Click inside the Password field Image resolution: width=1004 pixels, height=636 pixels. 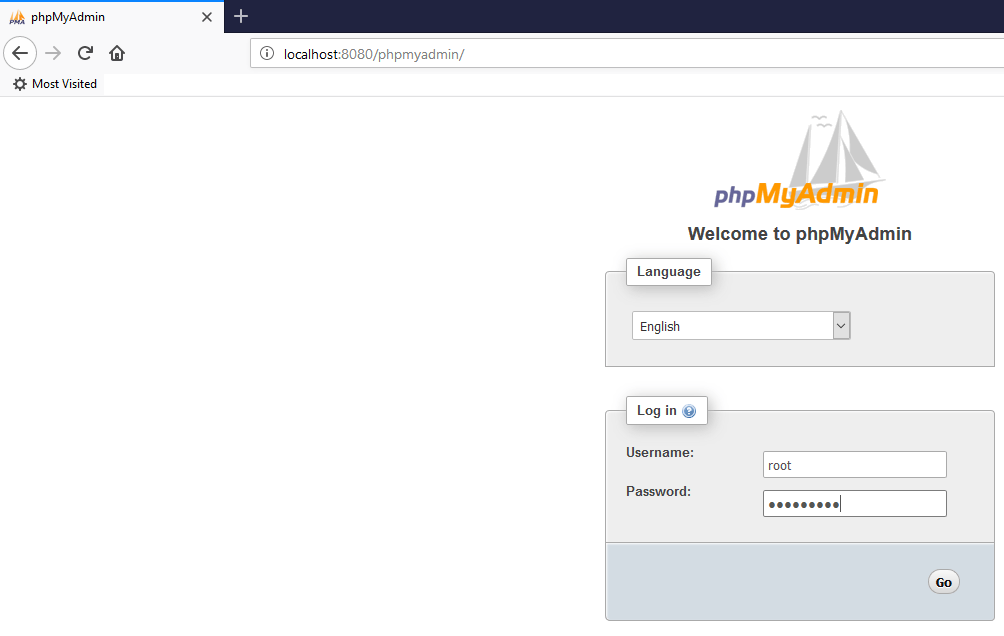click(854, 504)
